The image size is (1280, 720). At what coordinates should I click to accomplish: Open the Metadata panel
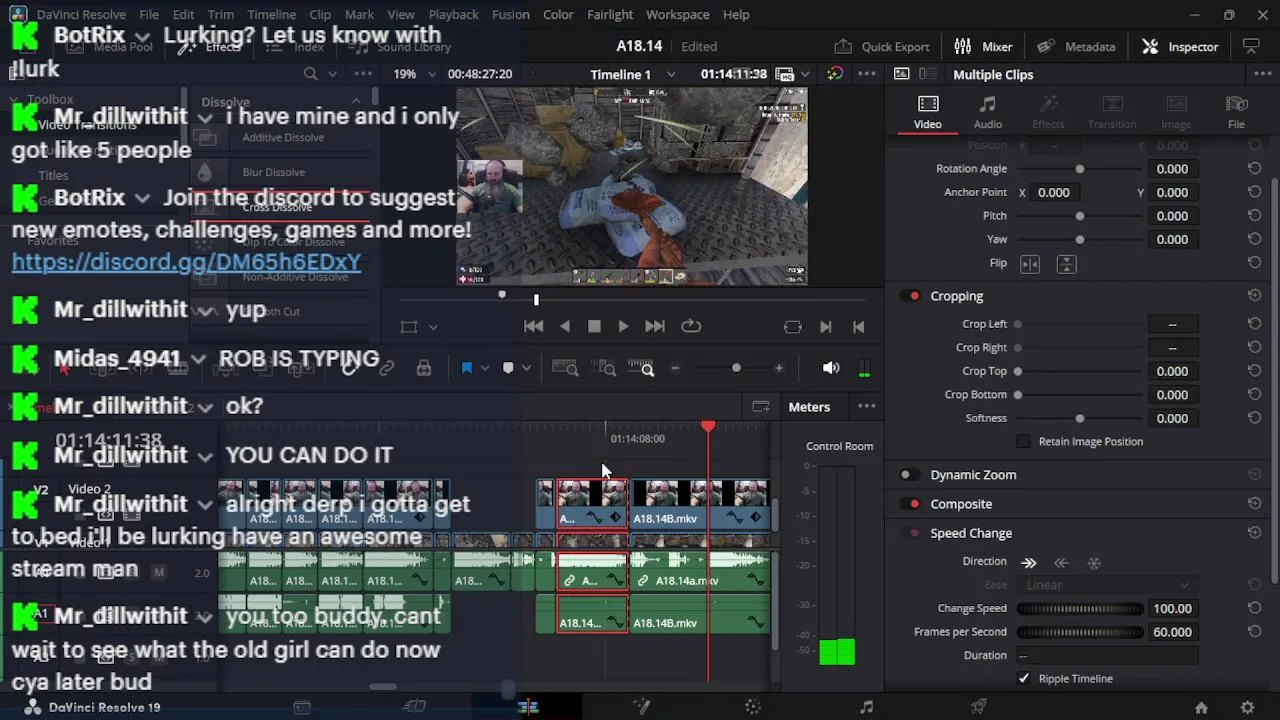1076,46
